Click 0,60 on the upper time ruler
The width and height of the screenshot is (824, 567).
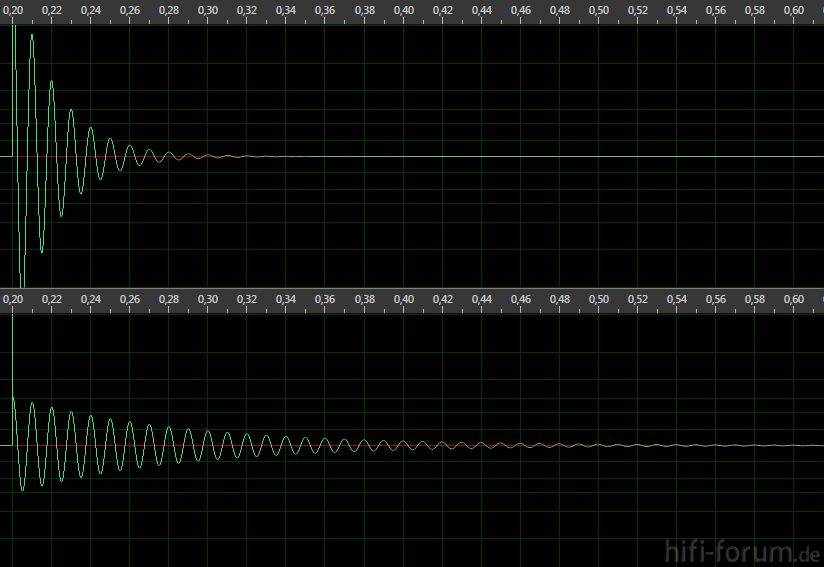coord(794,10)
